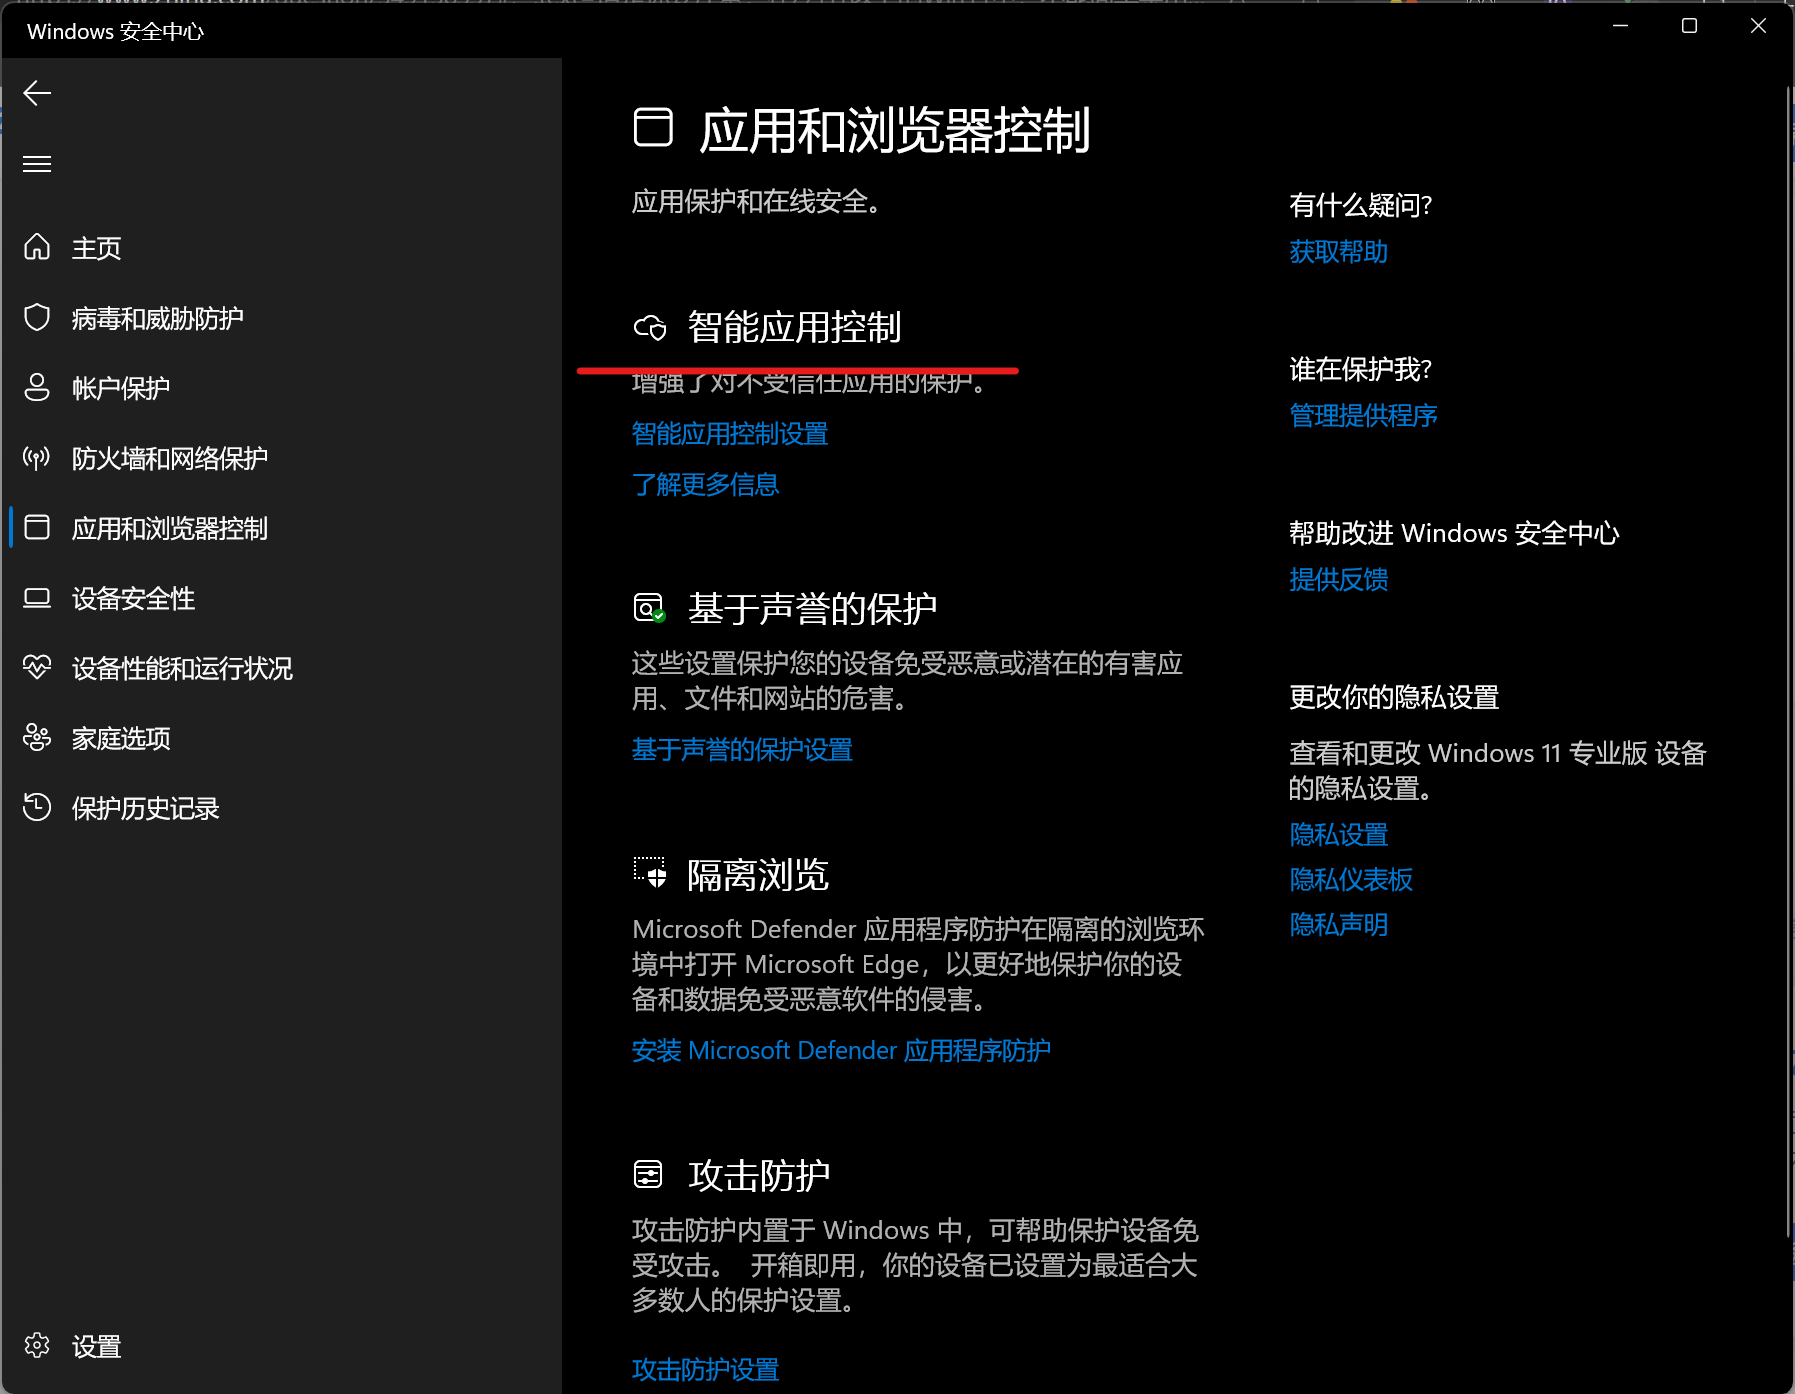
Task: Toggle the hamburger navigation menu
Action: pyautogui.click(x=37, y=164)
